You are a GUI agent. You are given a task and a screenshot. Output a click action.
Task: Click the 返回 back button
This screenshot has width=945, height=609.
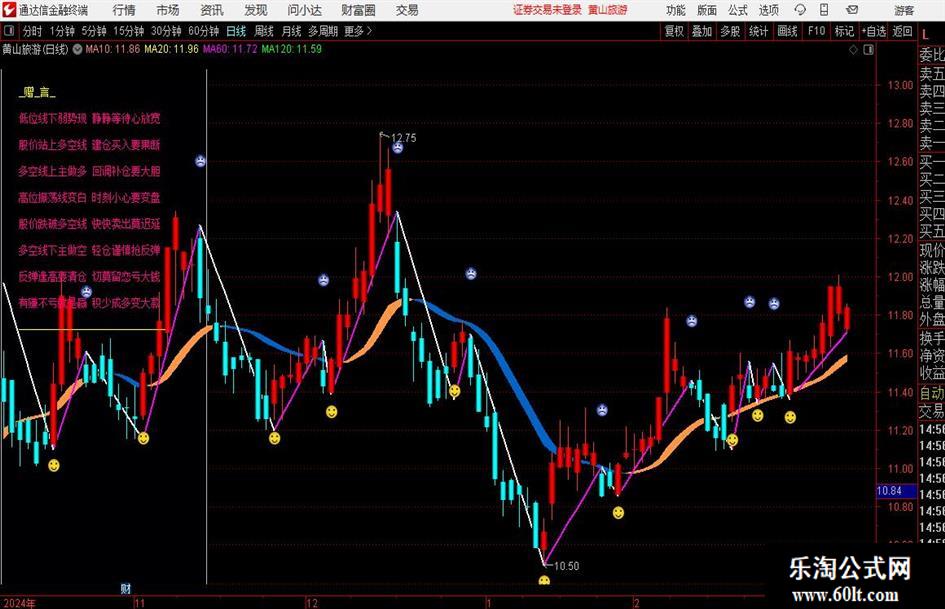(x=902, y=31)
